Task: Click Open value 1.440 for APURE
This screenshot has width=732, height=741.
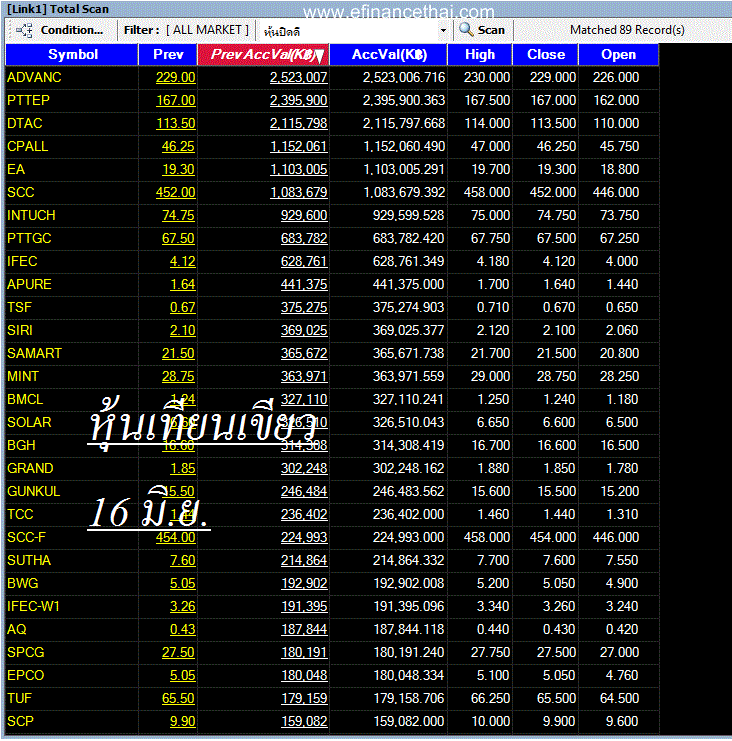Action: [x=622, y=284]
